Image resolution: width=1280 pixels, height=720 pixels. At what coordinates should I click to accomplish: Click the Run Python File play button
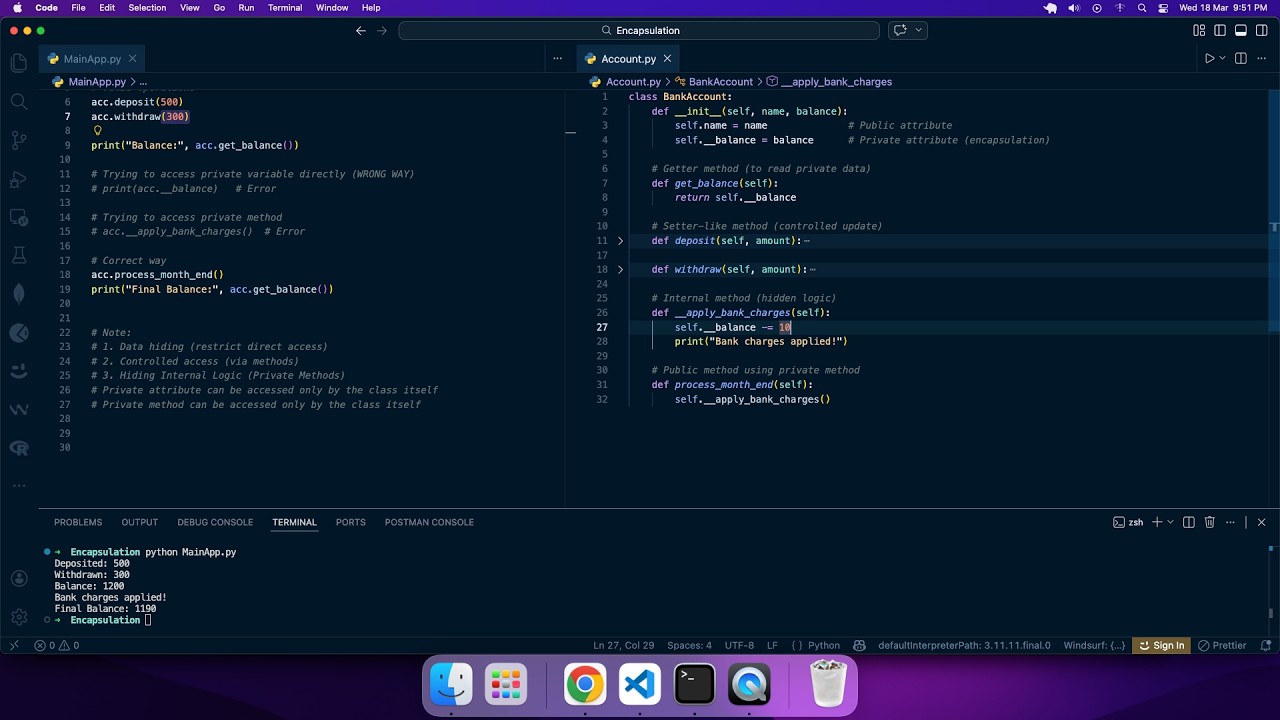click(1209, 59)
